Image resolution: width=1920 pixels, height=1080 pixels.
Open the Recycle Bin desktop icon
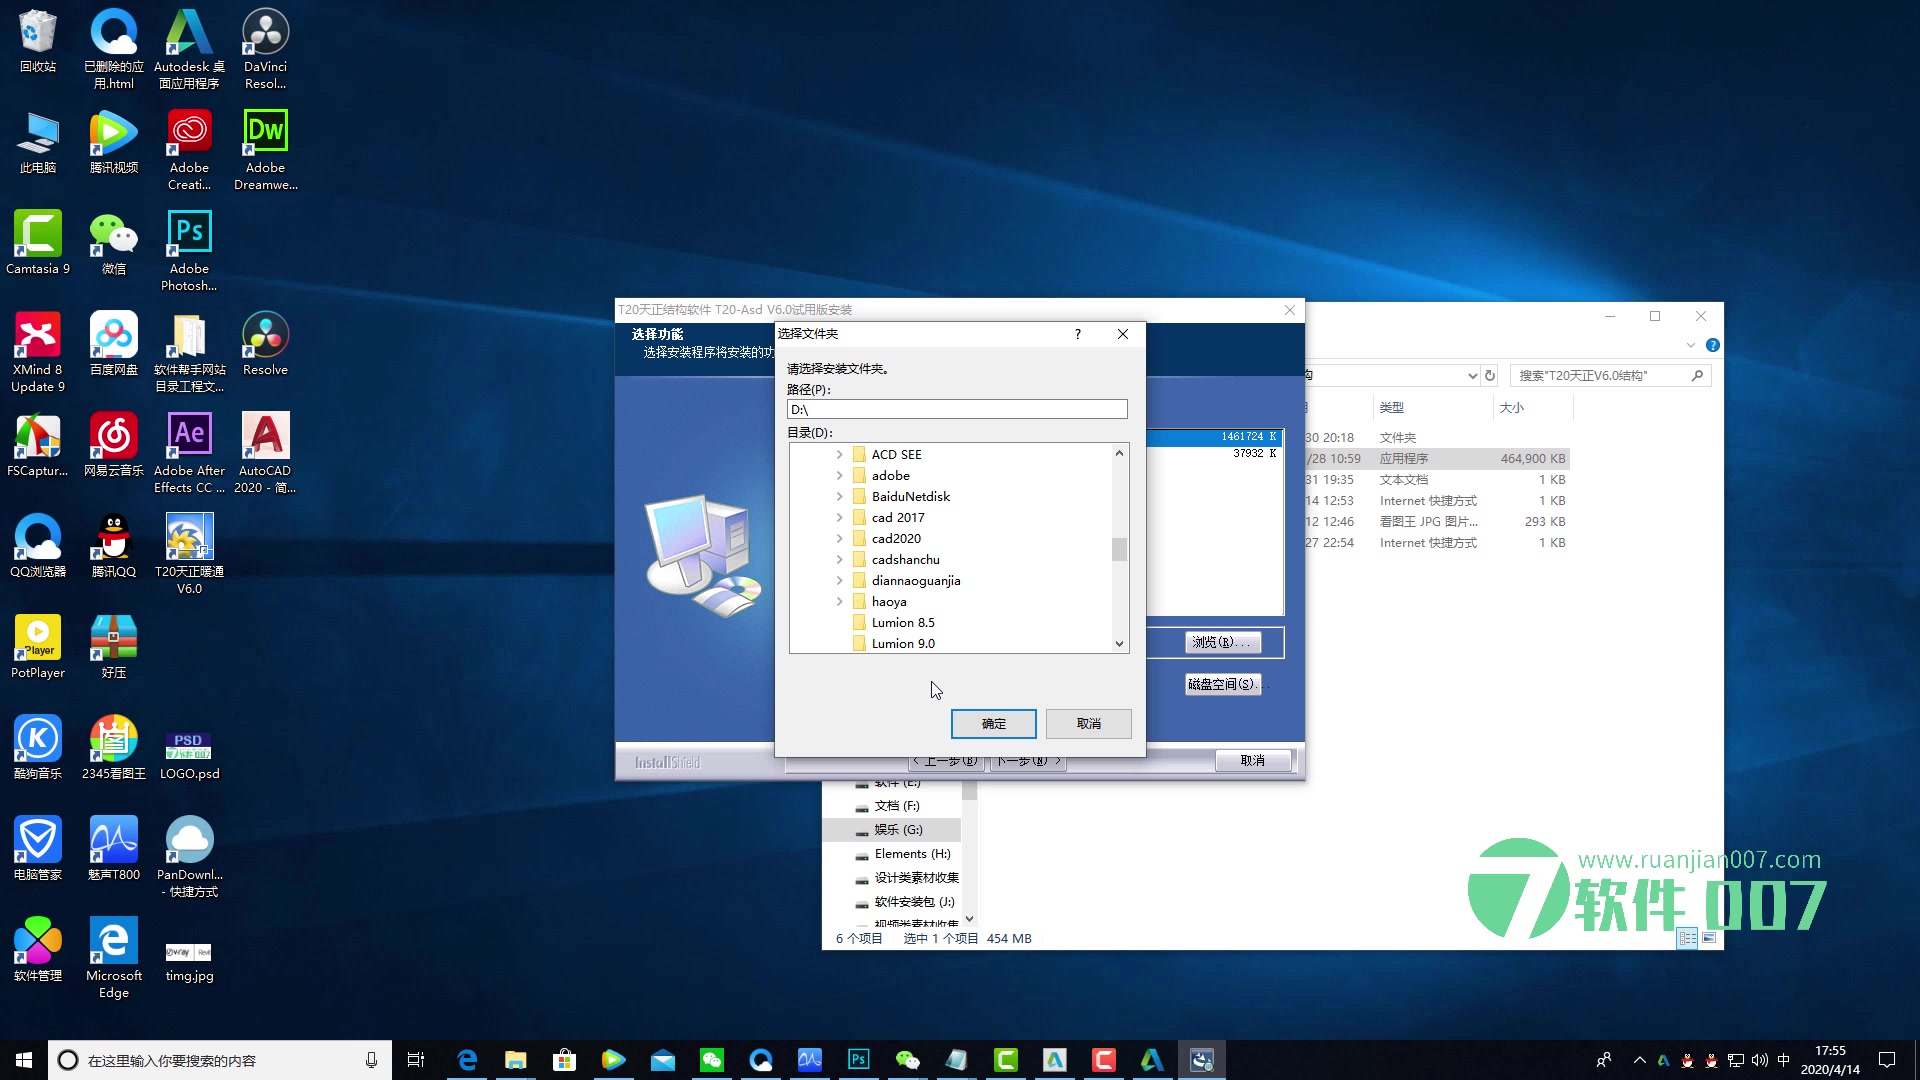coord(38,40)
